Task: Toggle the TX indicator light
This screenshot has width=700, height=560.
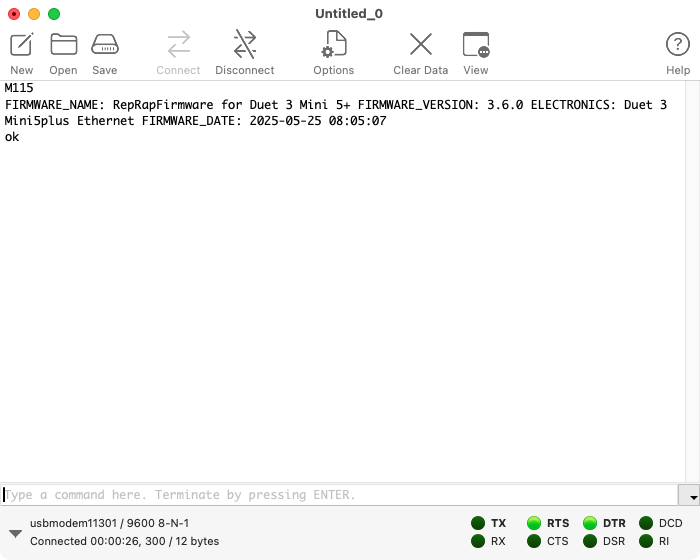Action: [x=478, y=523]
